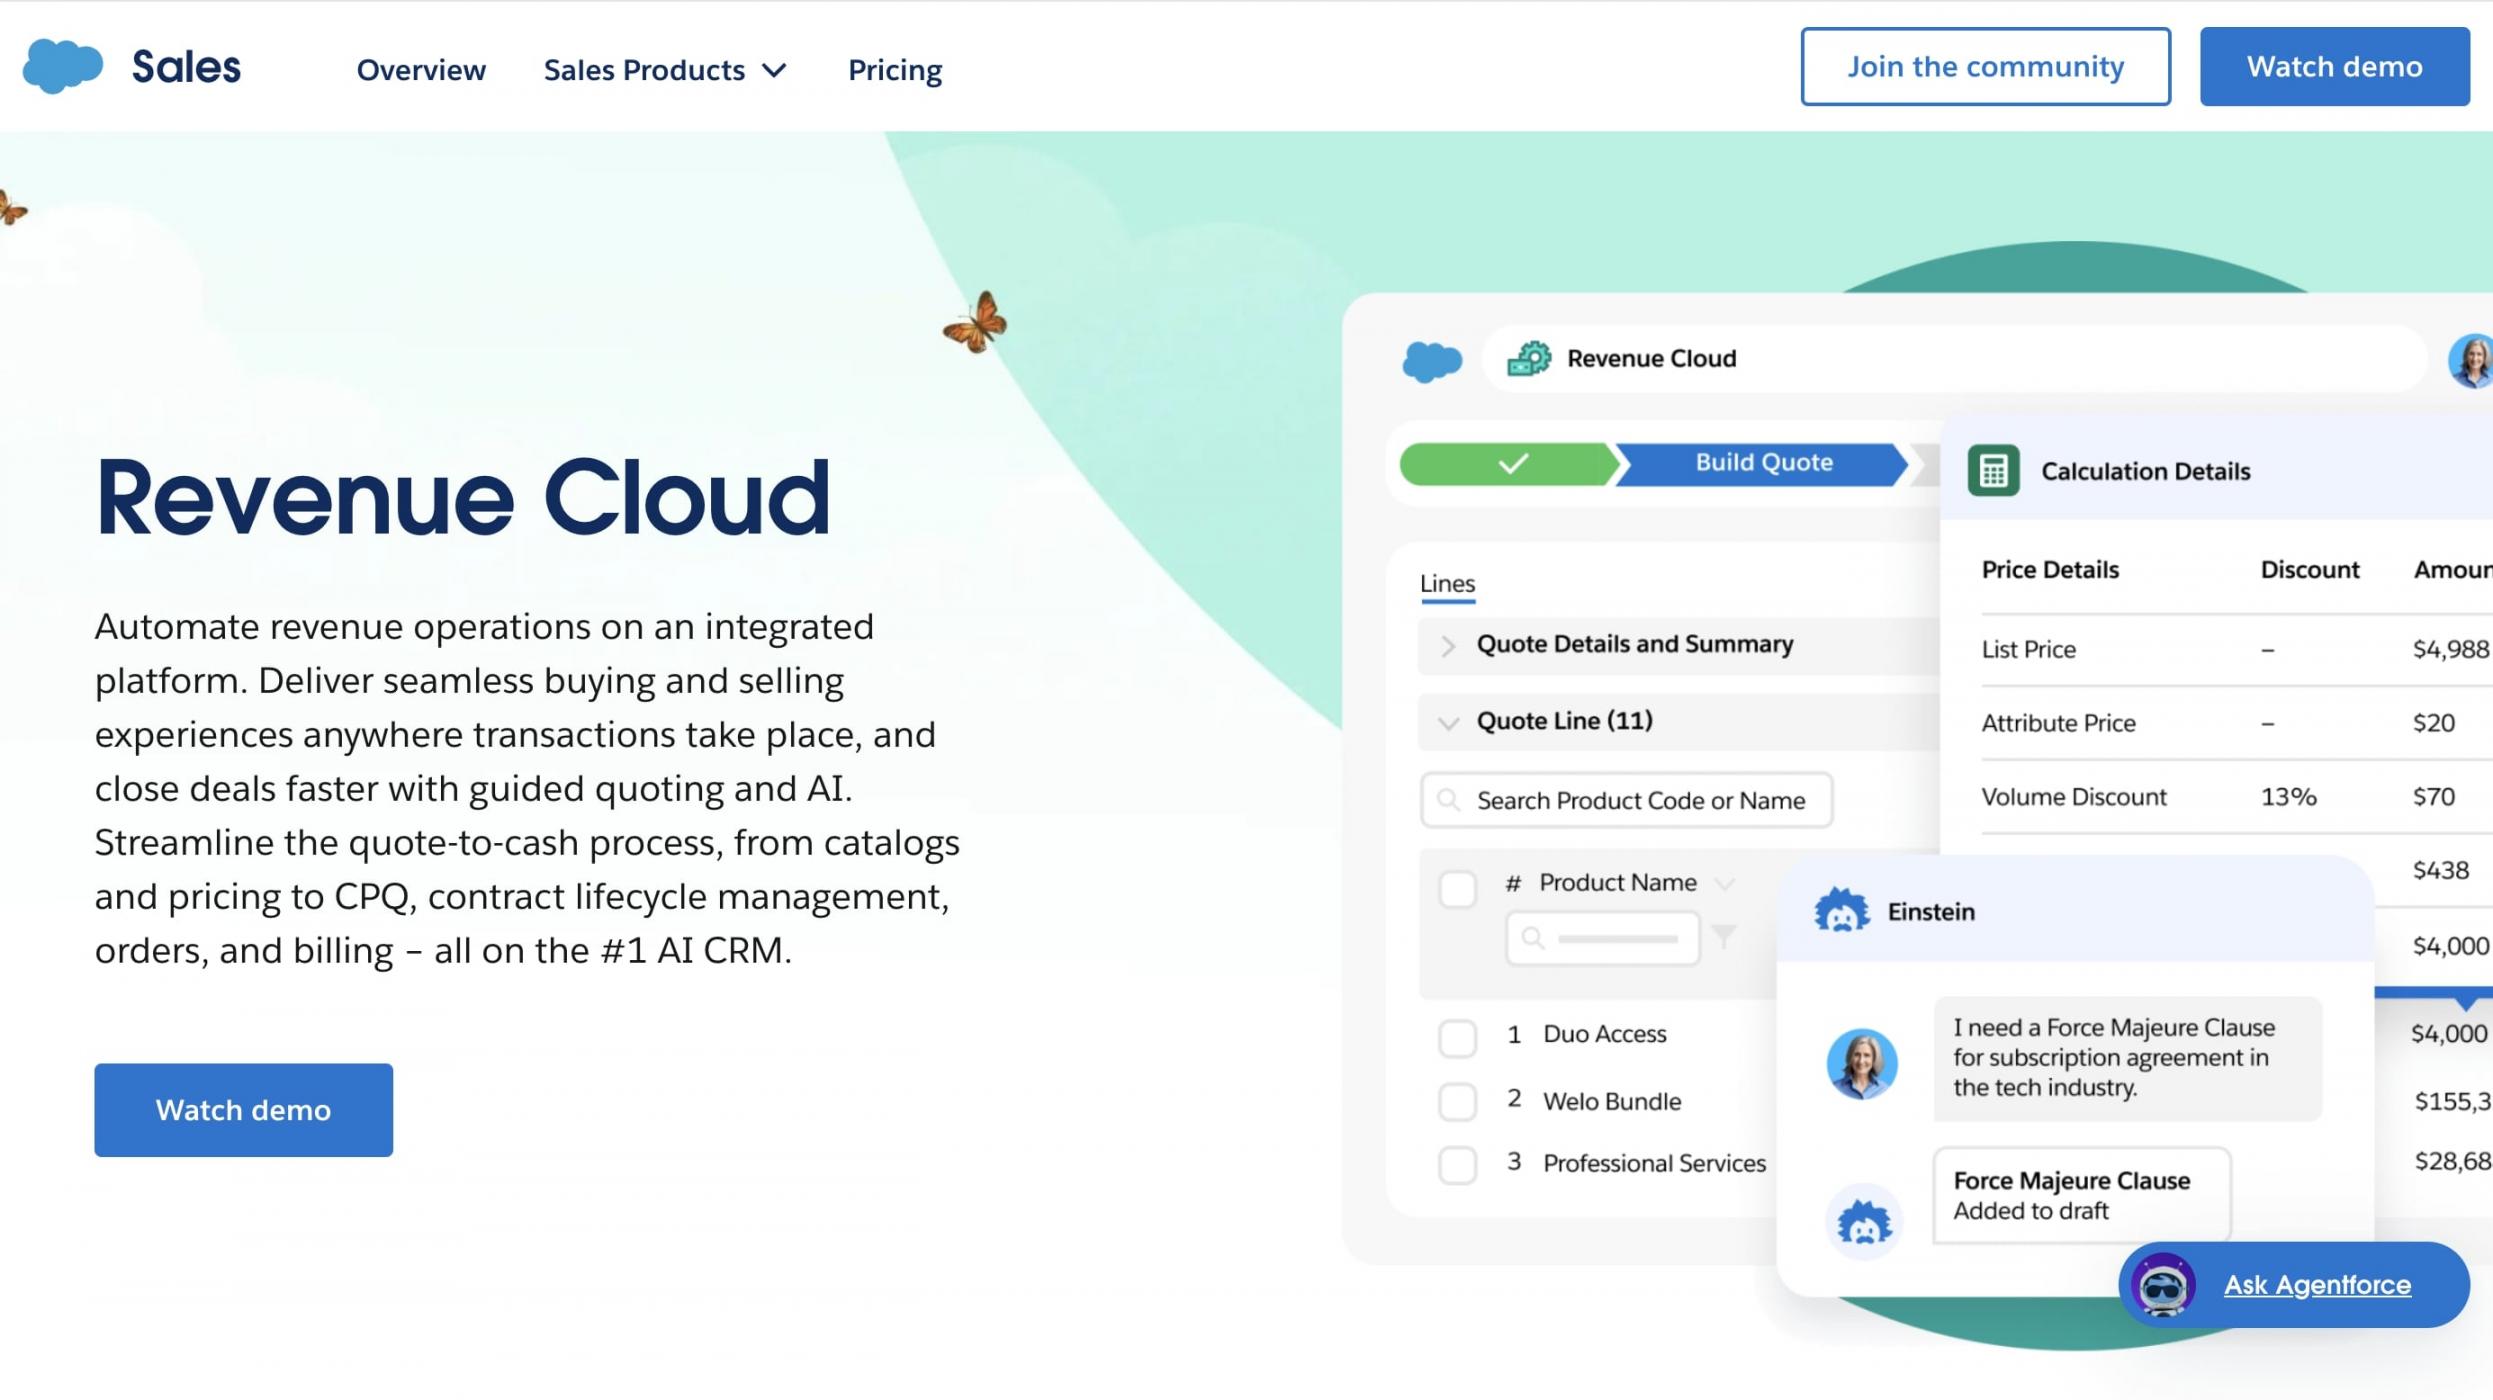Click the magnifier icon in the product code search
Screen dimensions: 2493x1400
pos(1447,800)
